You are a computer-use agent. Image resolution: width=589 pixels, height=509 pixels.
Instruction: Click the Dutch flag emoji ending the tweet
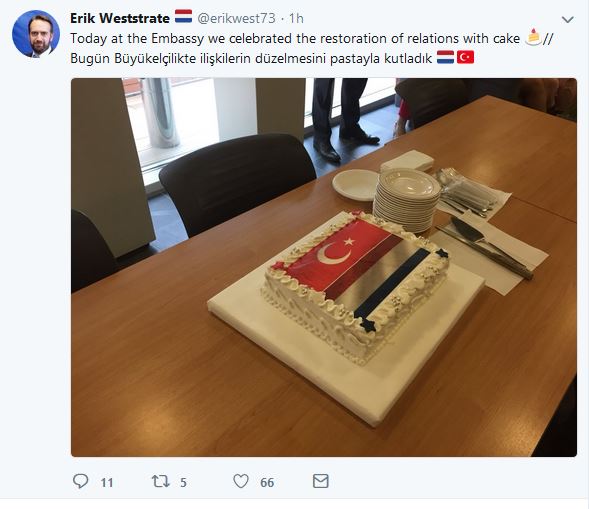[x=446, y=57]
